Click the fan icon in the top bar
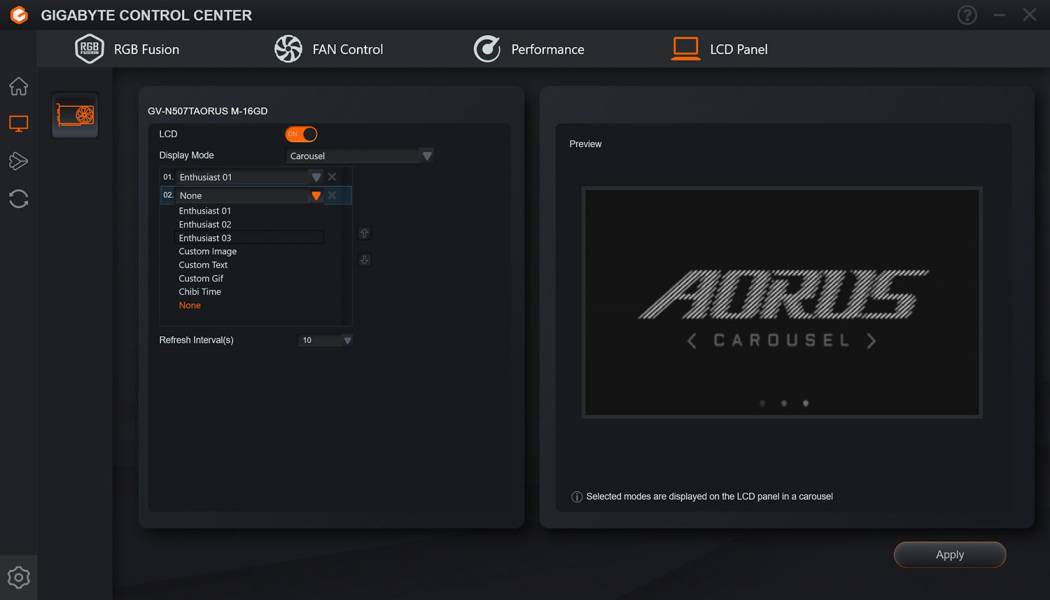This screenshot has height=600, width=1050. (x=288, y=49)
